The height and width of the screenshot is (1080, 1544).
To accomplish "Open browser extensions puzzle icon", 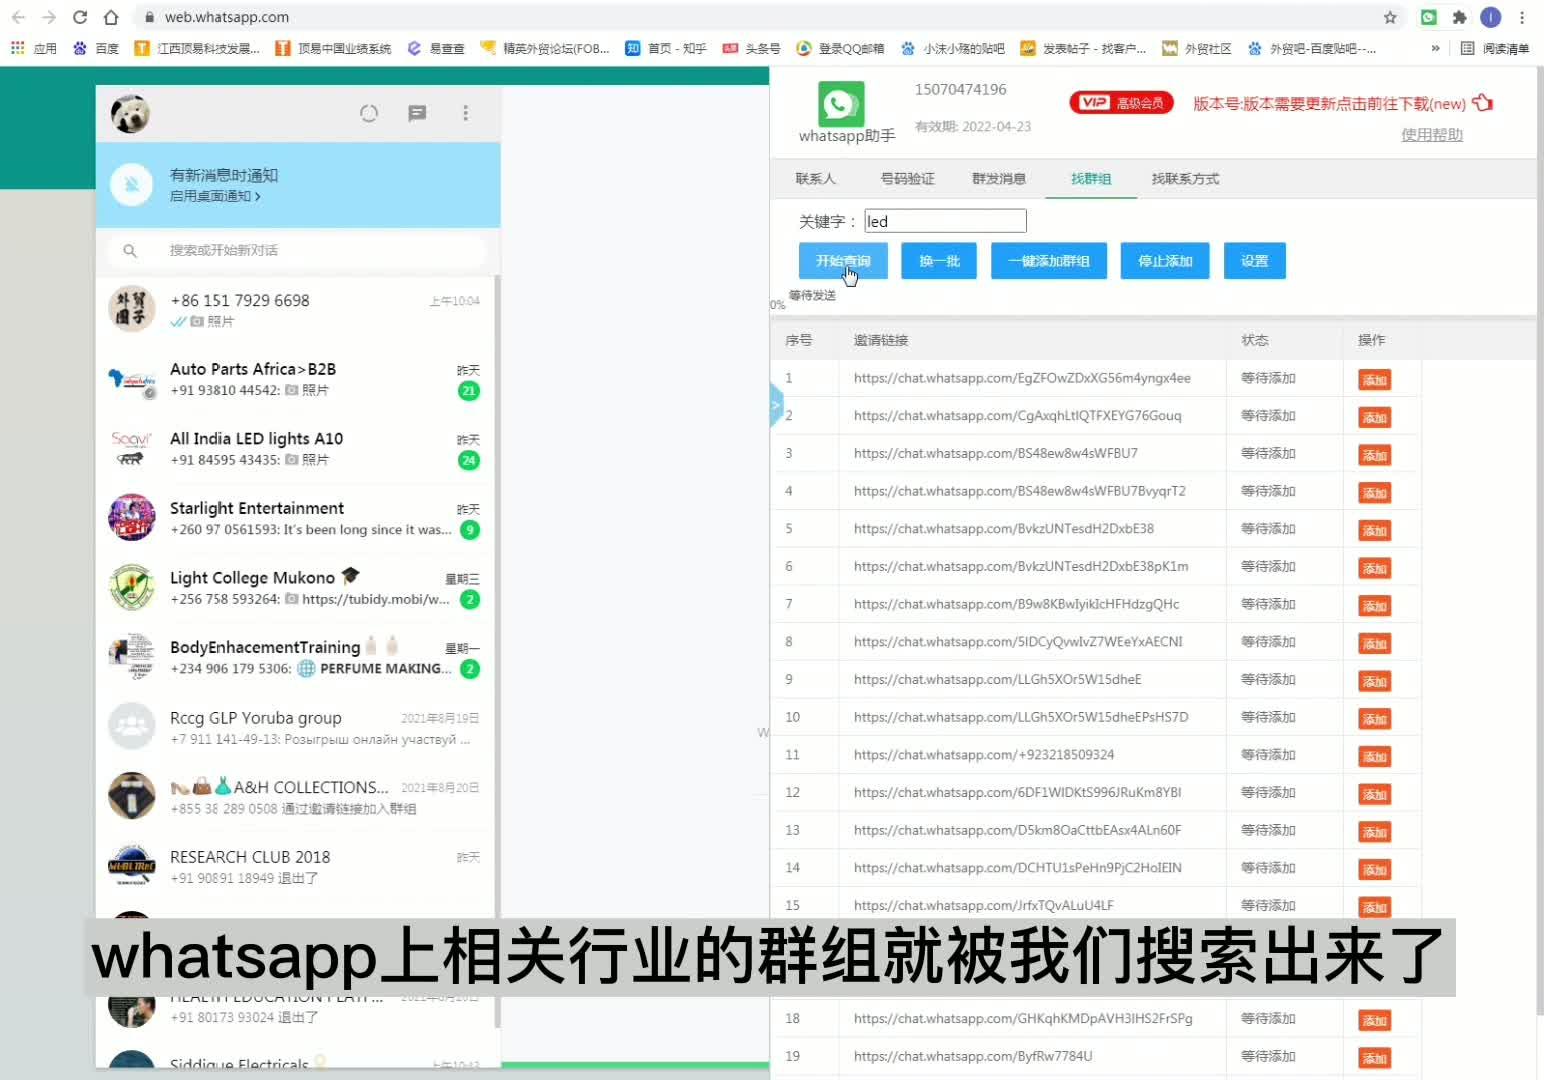I will (x=1459, y=17).
